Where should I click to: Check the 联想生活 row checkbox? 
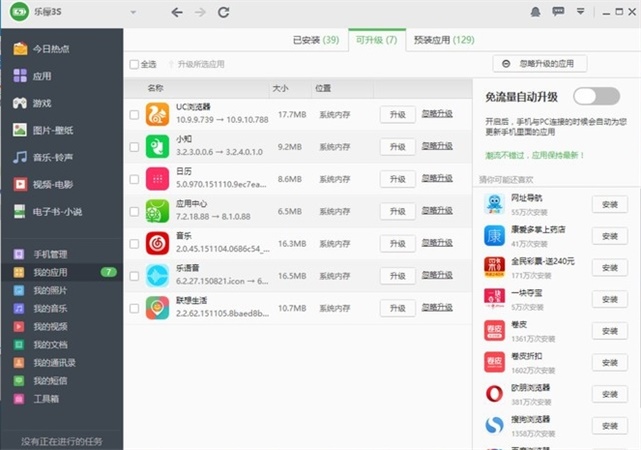pos(134,308)
